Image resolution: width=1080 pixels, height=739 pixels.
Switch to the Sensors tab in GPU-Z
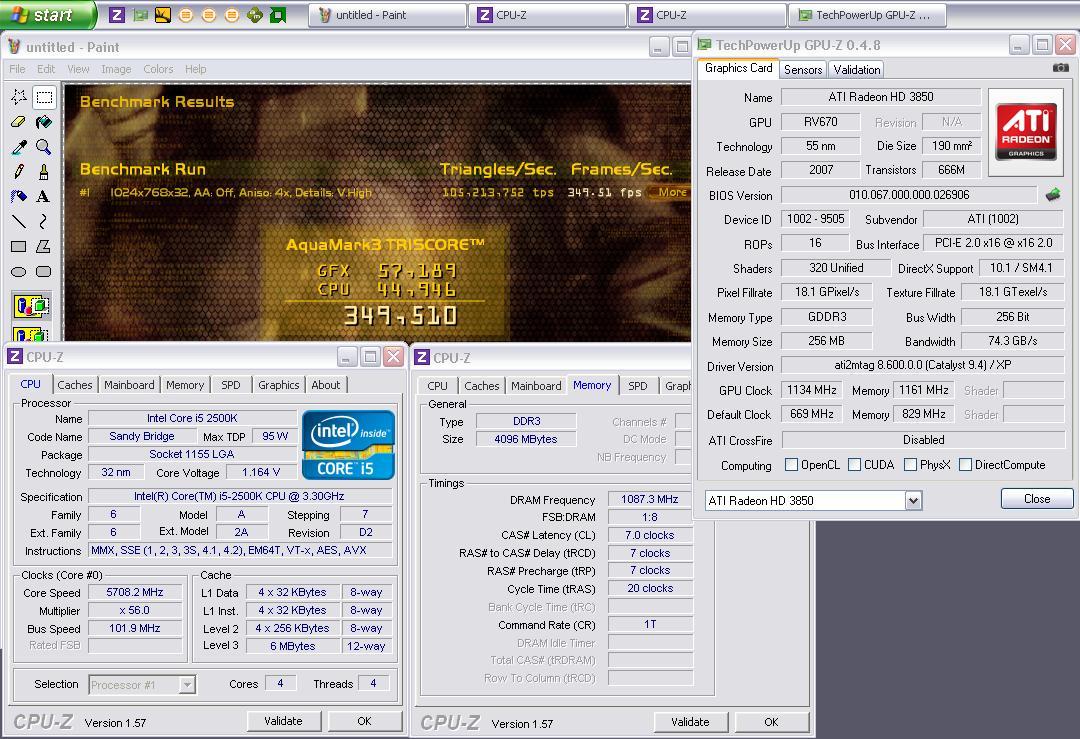coord(803,70)
